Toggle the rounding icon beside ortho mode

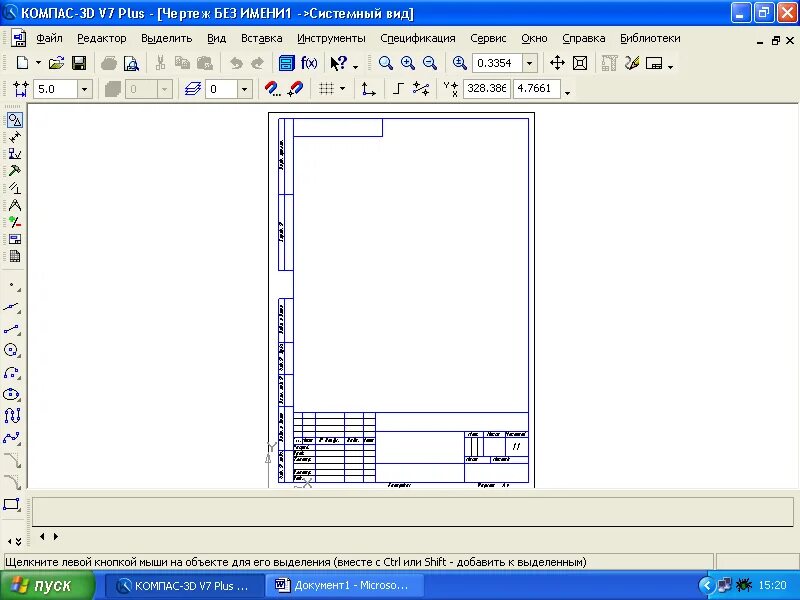pyautogui.click(x=421, y=89)
